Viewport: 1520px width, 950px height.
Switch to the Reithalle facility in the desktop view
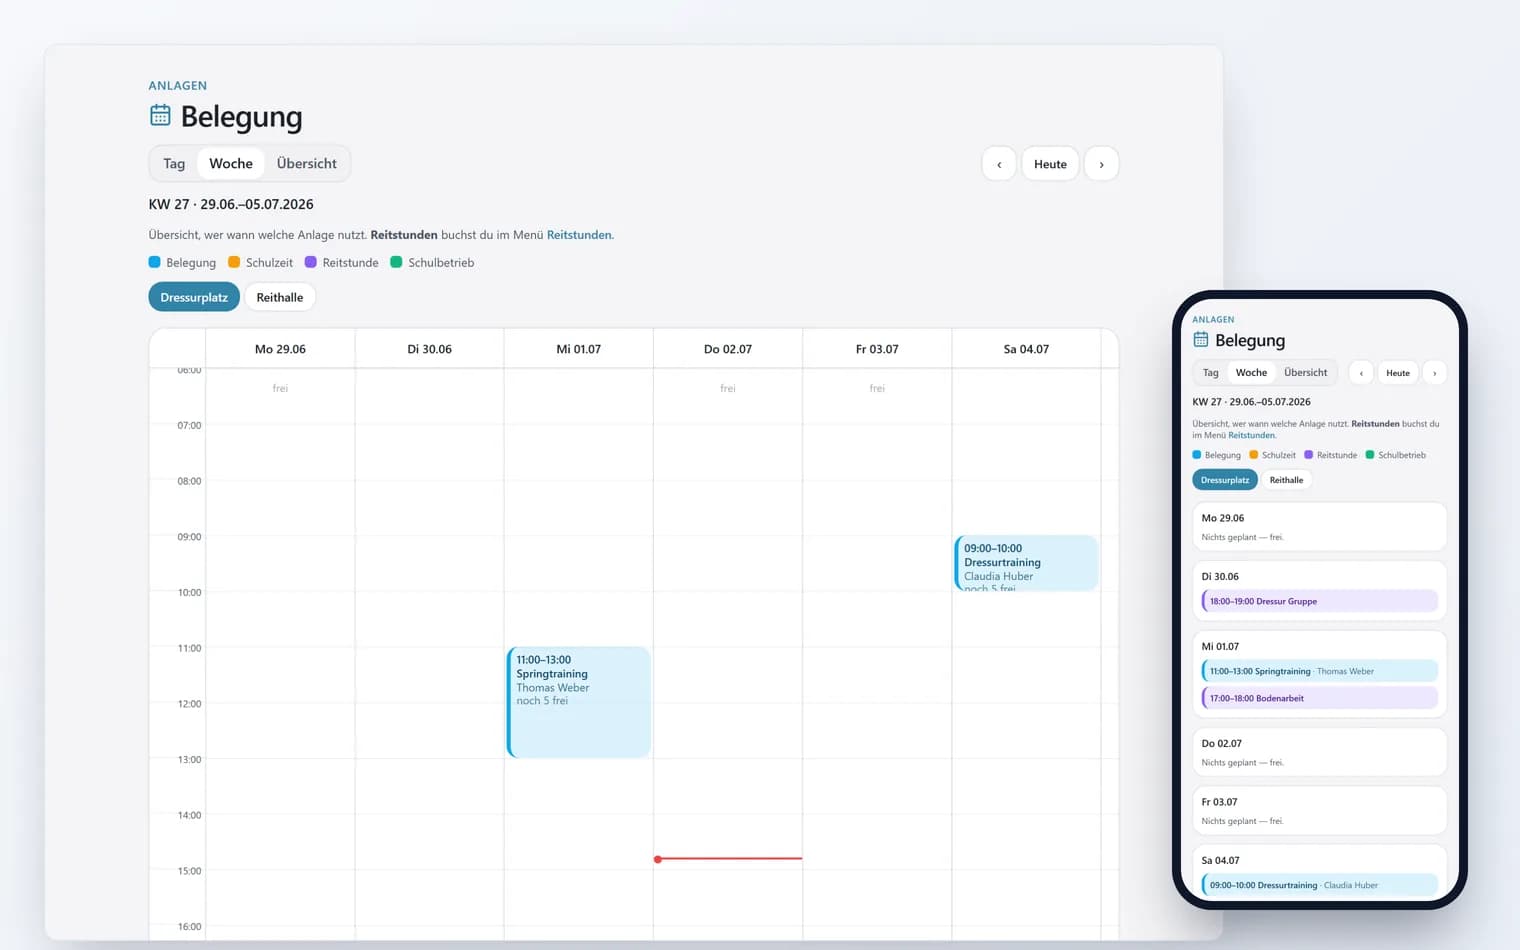280,297
